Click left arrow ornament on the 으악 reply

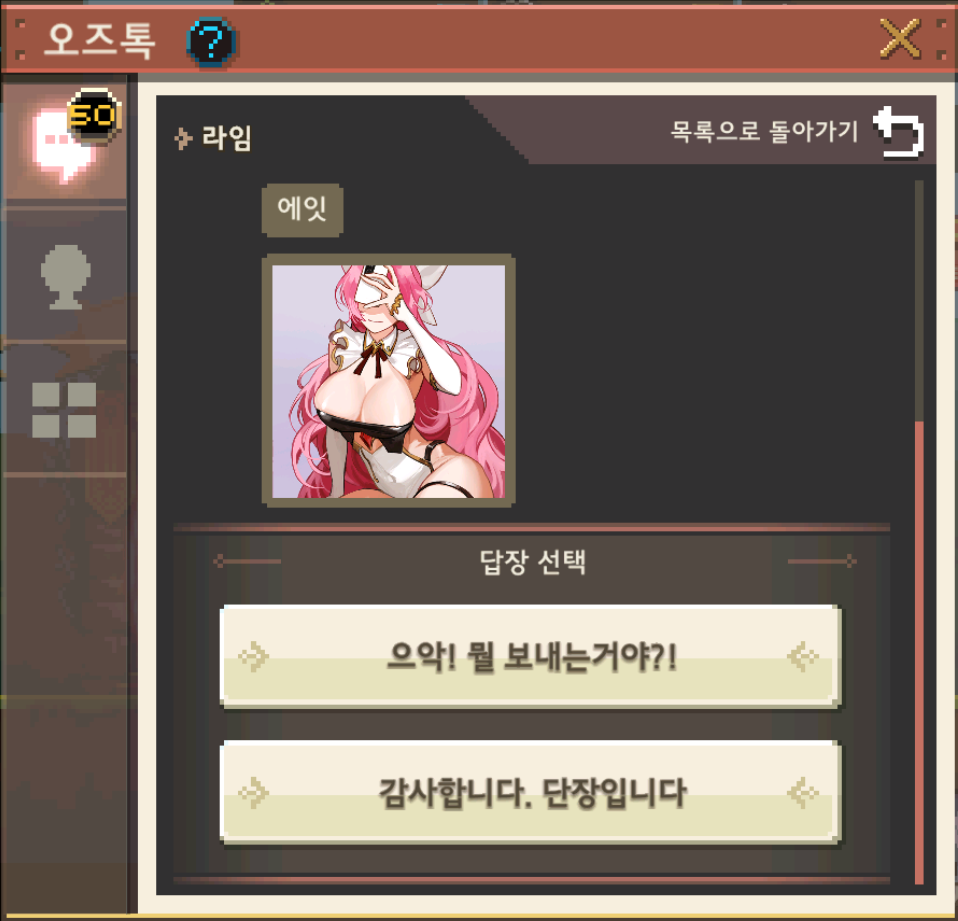click(x=254, y=657)
